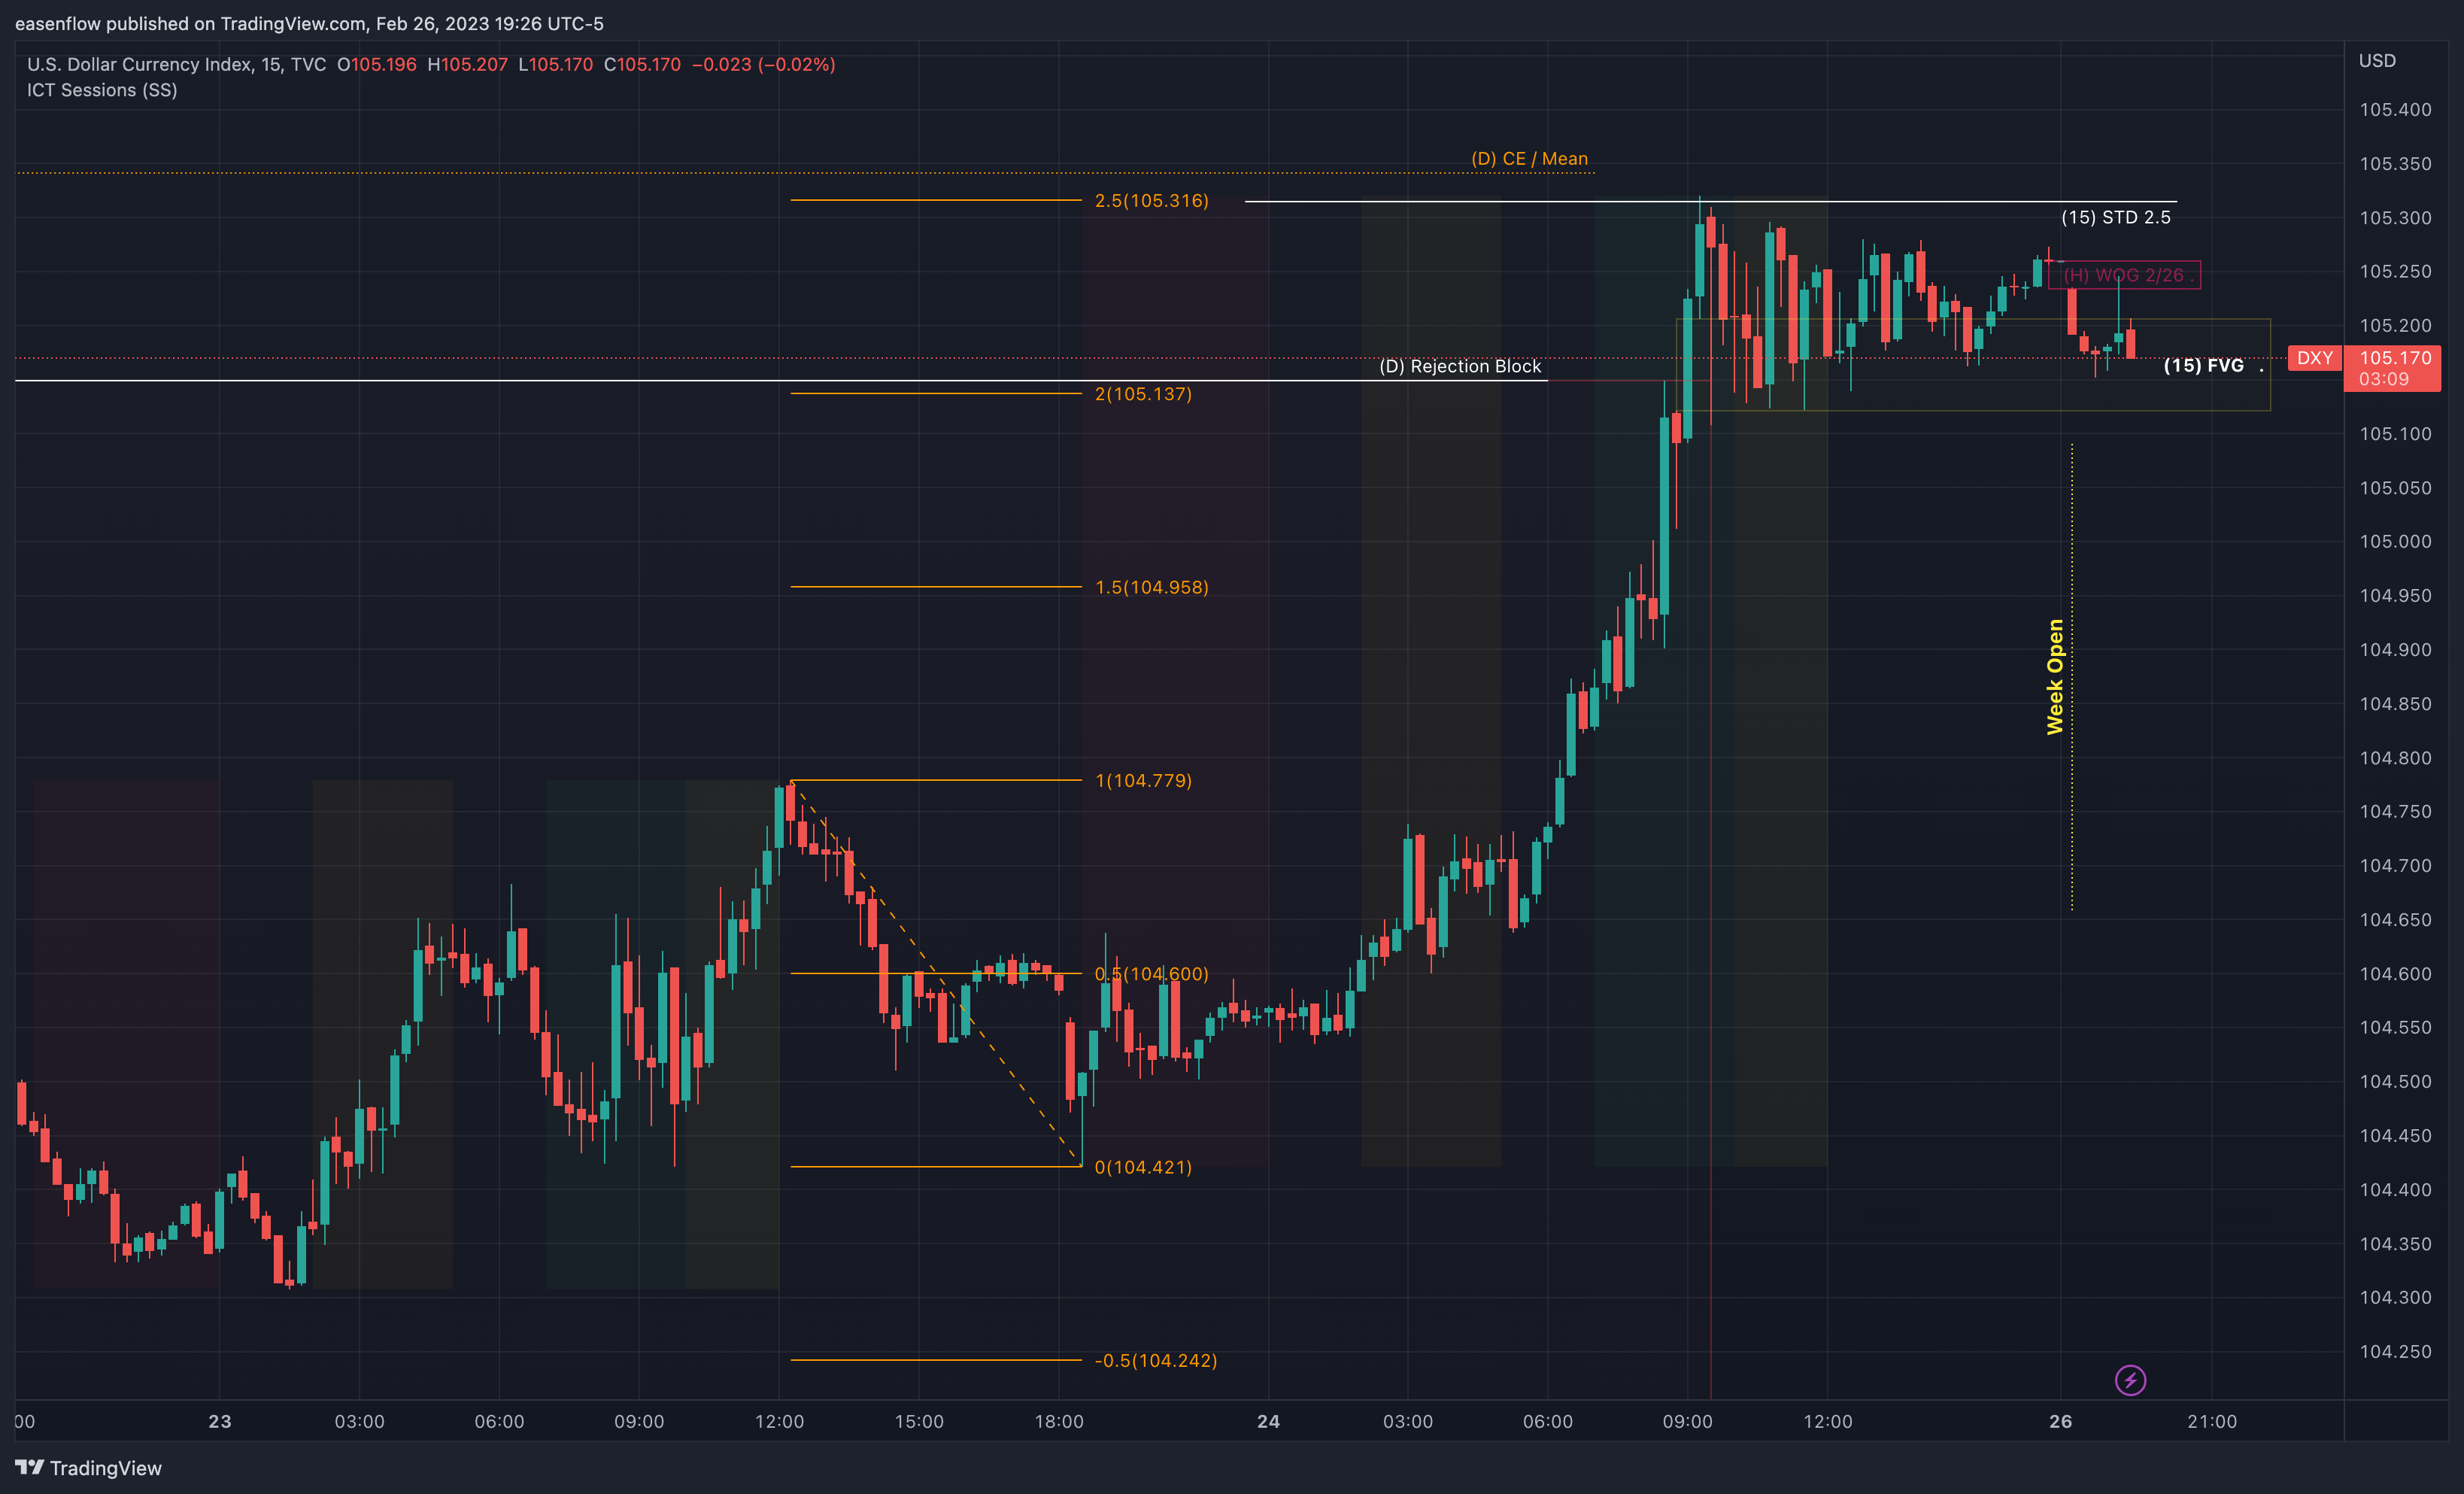Click the -0.5(104.242) fib level label
This screenshot has height=1494, width=2464.
(x=1155, y=1360)
